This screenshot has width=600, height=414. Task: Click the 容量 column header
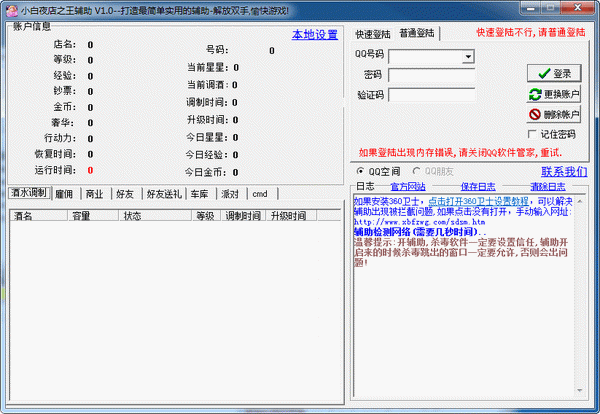[x=93, y=216]
